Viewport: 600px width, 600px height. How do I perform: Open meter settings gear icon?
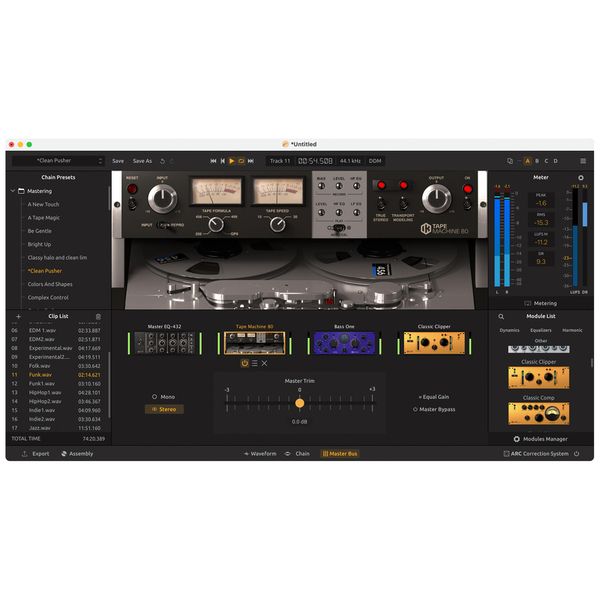pyautogui.click(x=581, y=178)
